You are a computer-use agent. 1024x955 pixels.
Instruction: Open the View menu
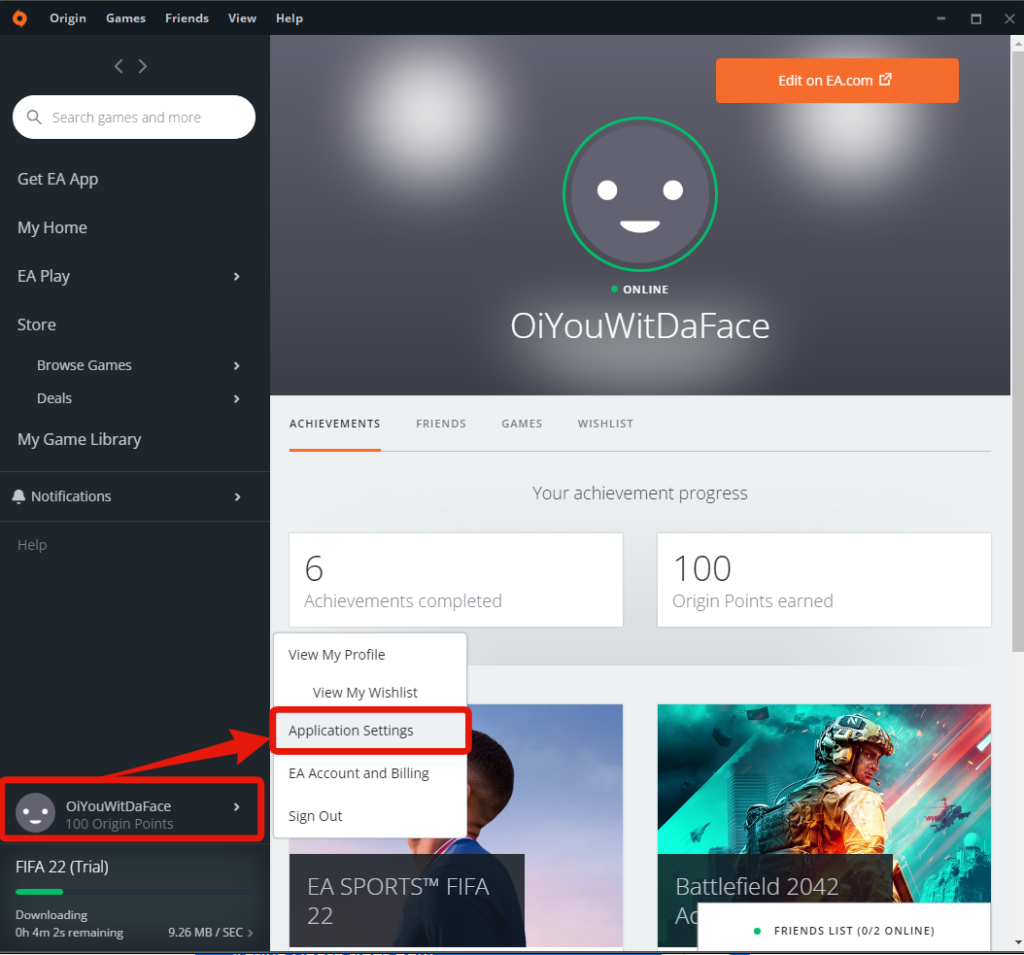click(x=242, y=18)
